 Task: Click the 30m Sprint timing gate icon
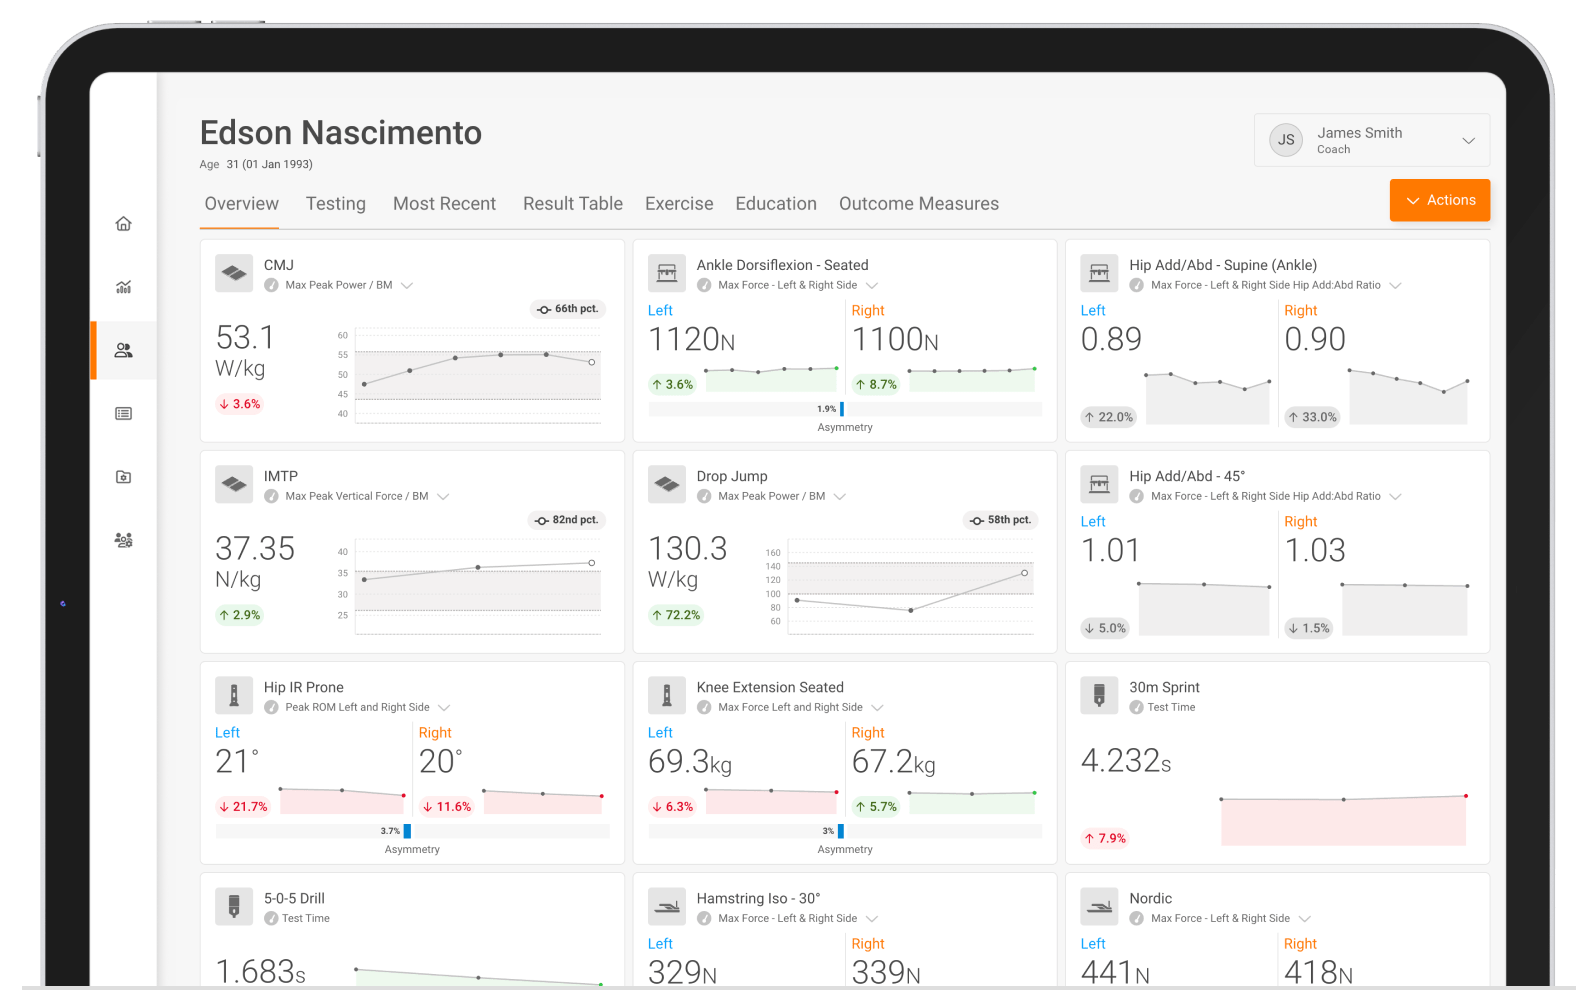tap(1099, 695)
